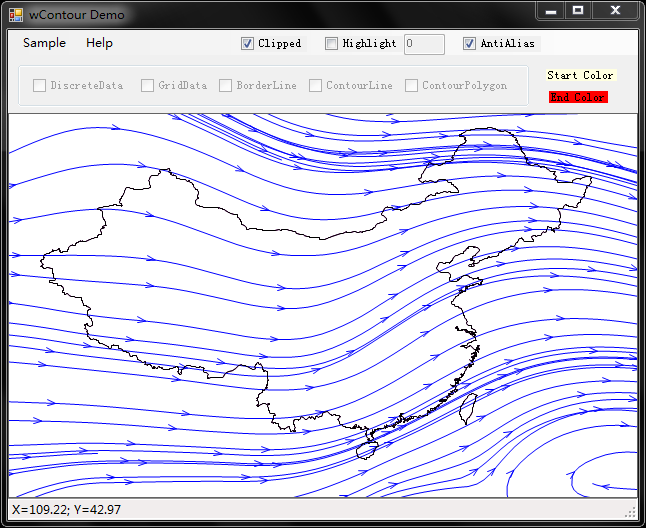This screenshot has width=646, height=528.
Task: Click the wContour Demo title bar icon
Action: pos(16,15)
